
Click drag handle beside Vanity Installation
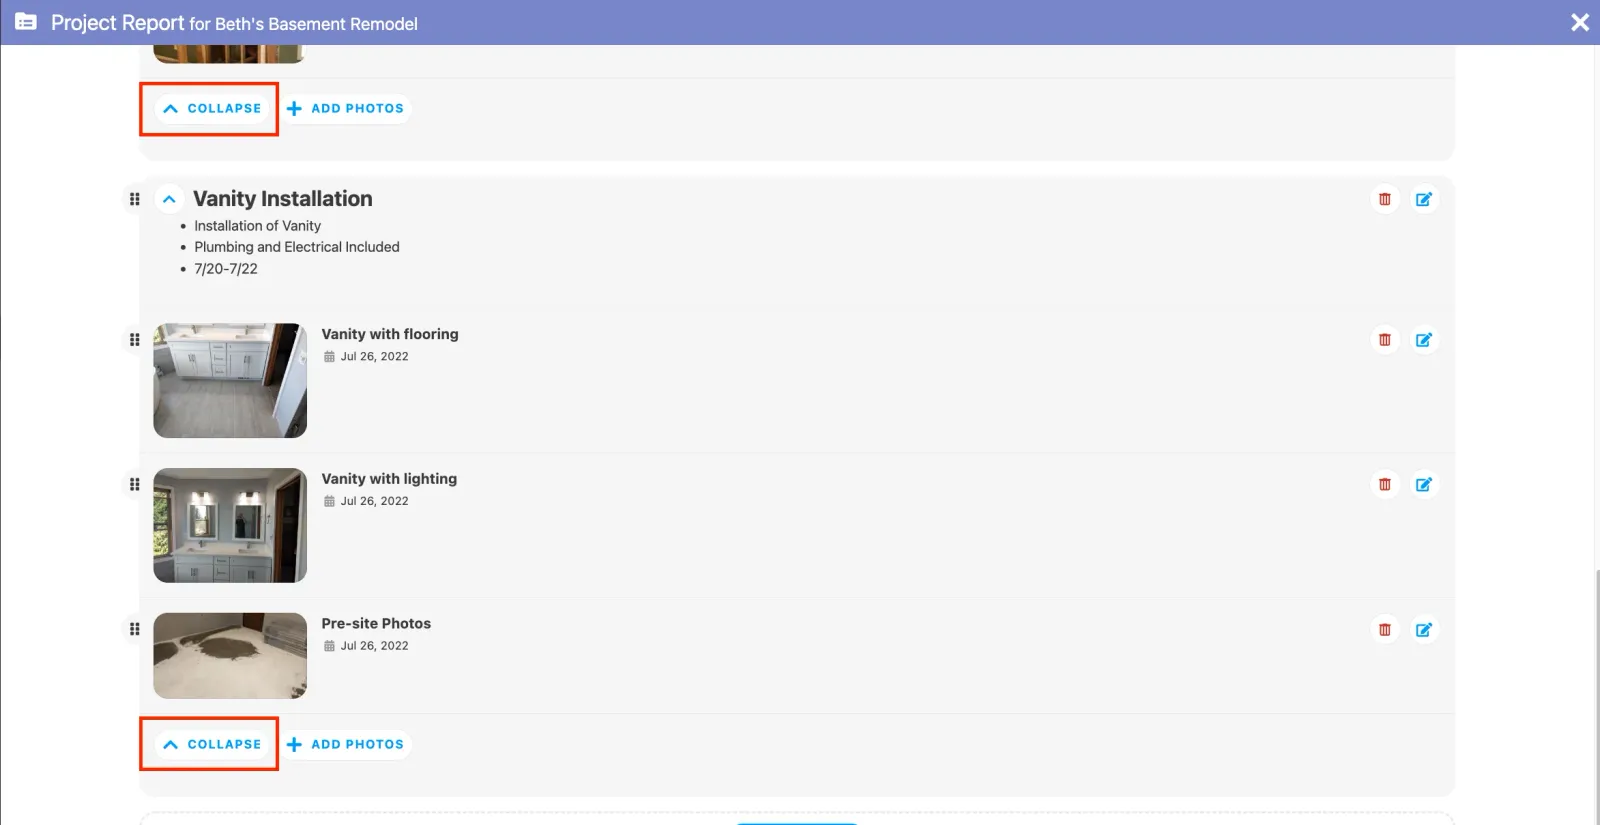134,199
